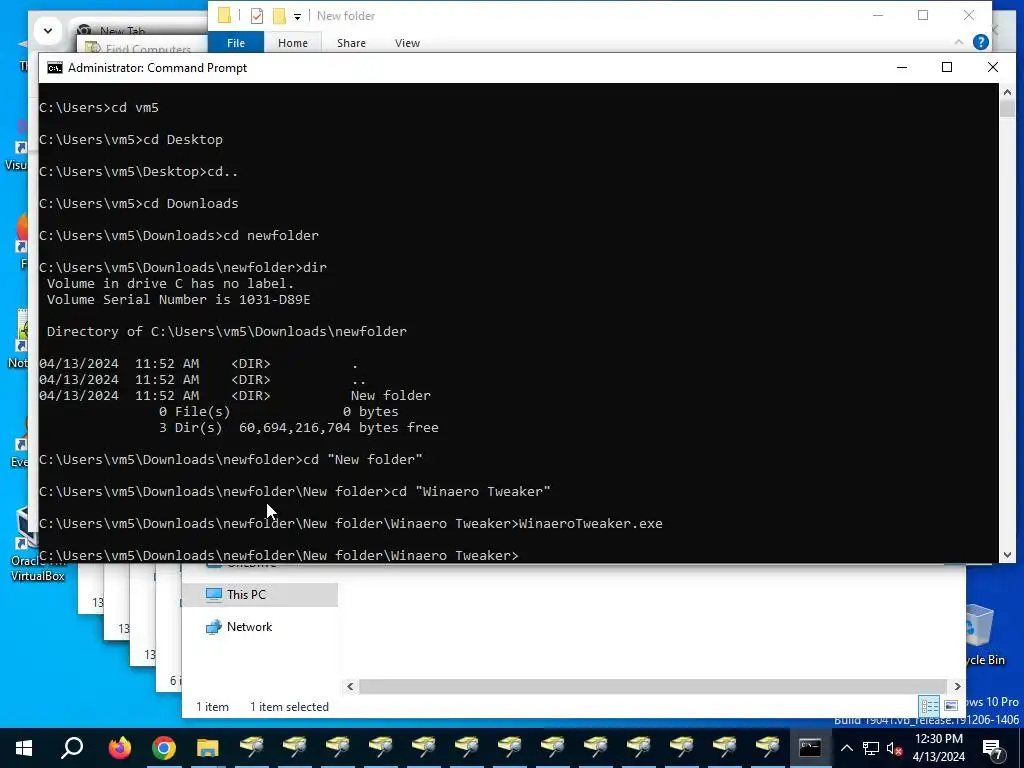This screenshot has height=768, width=1024.
Task: Open File Explorer help icon
Action: (x=980, y=42)
